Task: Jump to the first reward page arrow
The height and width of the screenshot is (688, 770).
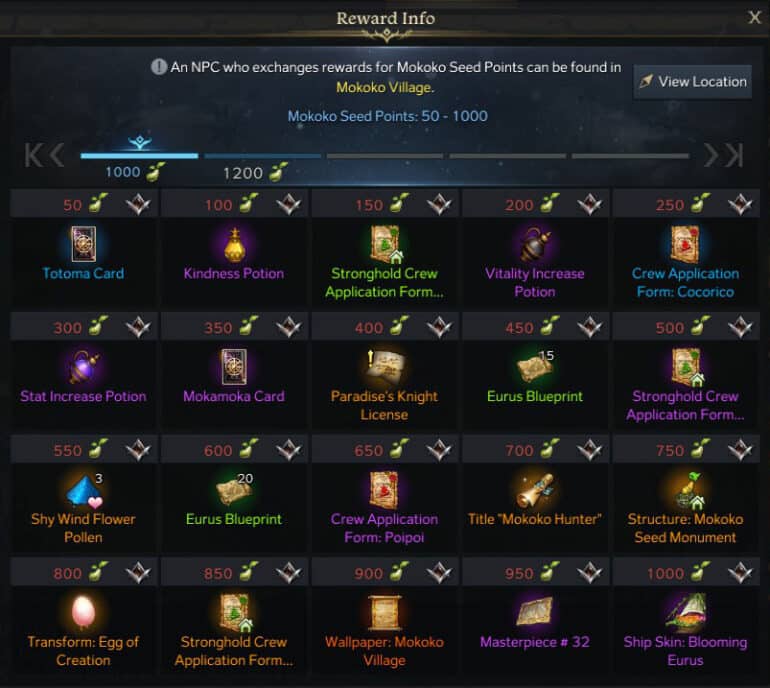Action: [33, 156]
